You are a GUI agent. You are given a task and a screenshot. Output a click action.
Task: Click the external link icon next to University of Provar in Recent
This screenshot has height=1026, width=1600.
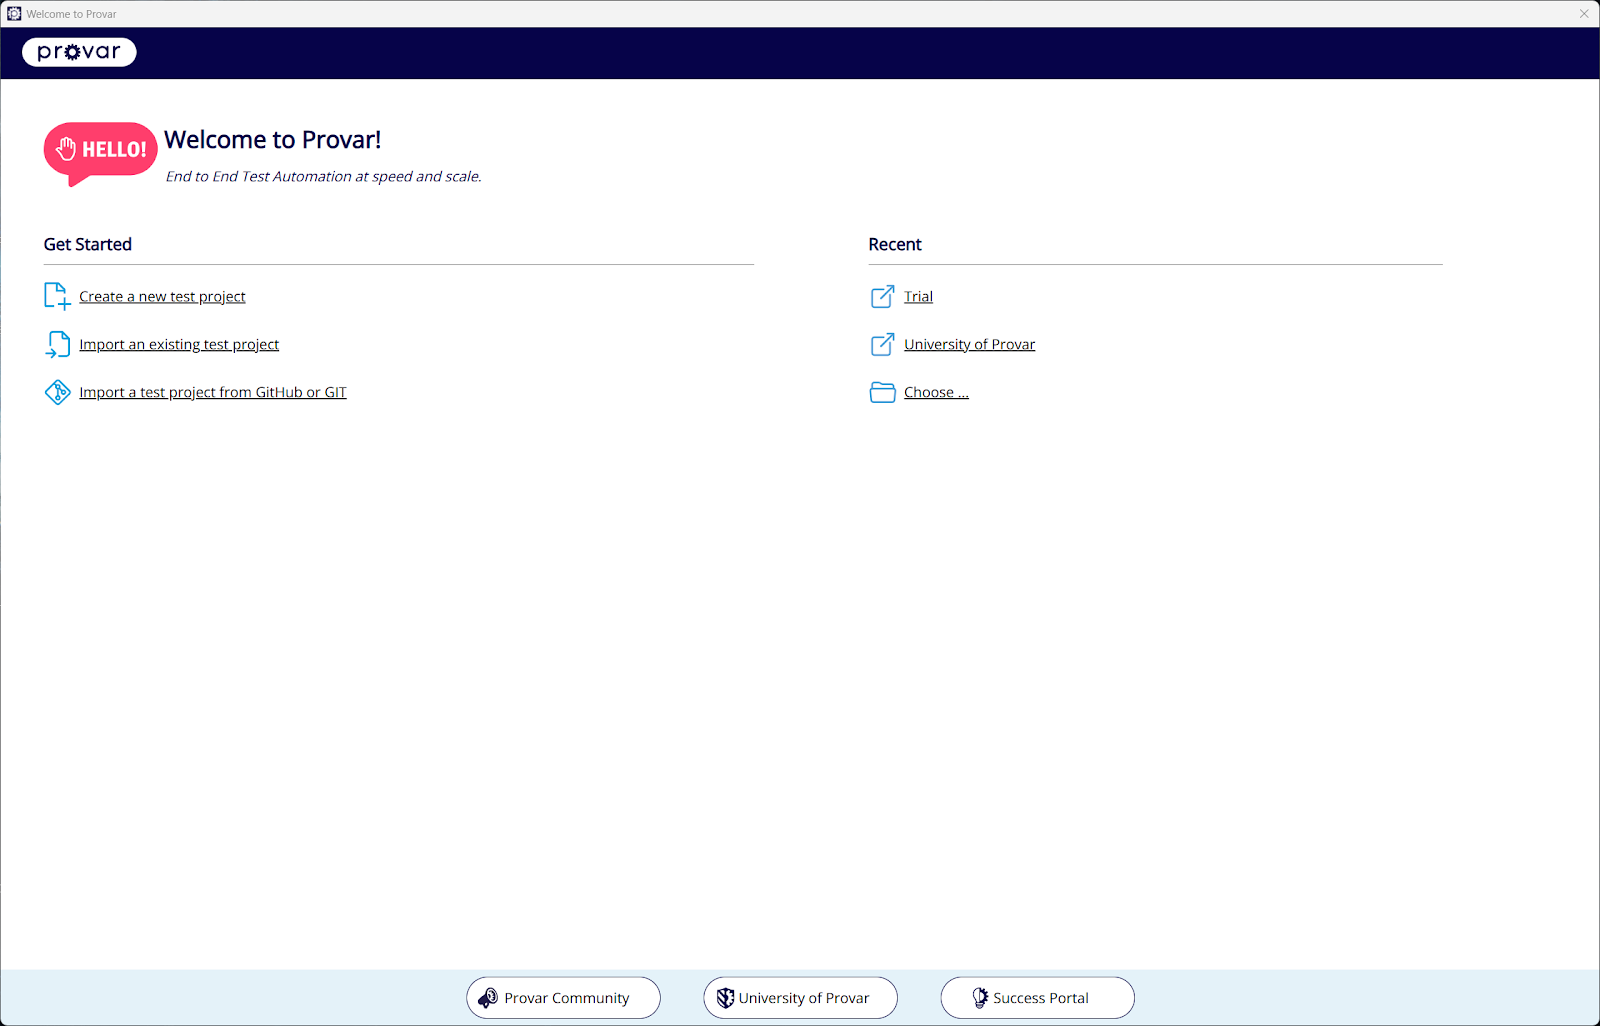pyautogui.click(x=882, y=344)
